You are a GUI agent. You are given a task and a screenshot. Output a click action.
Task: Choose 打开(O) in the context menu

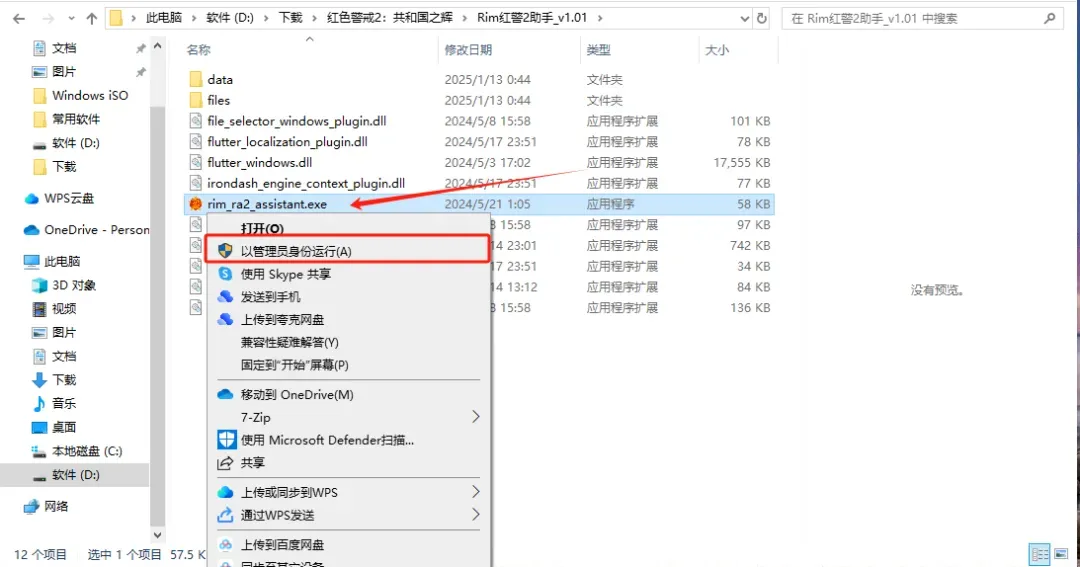[349, 228]
